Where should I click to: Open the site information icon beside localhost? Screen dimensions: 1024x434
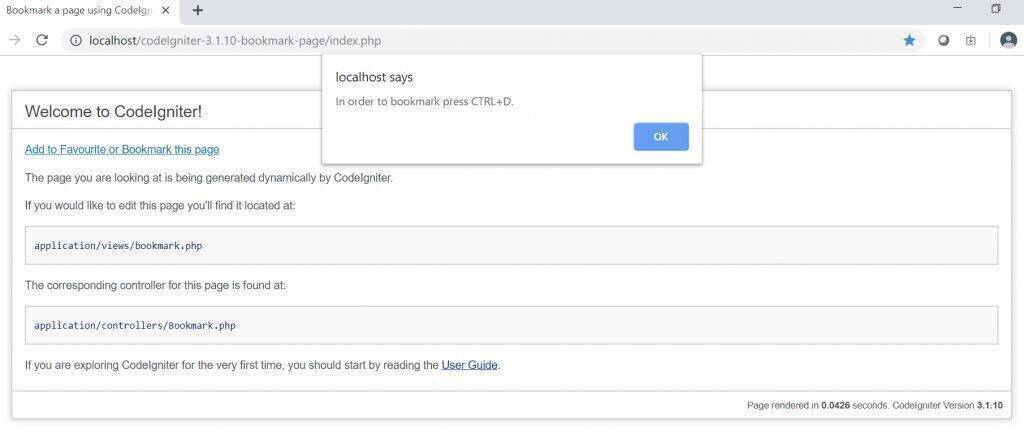point(76,40)
